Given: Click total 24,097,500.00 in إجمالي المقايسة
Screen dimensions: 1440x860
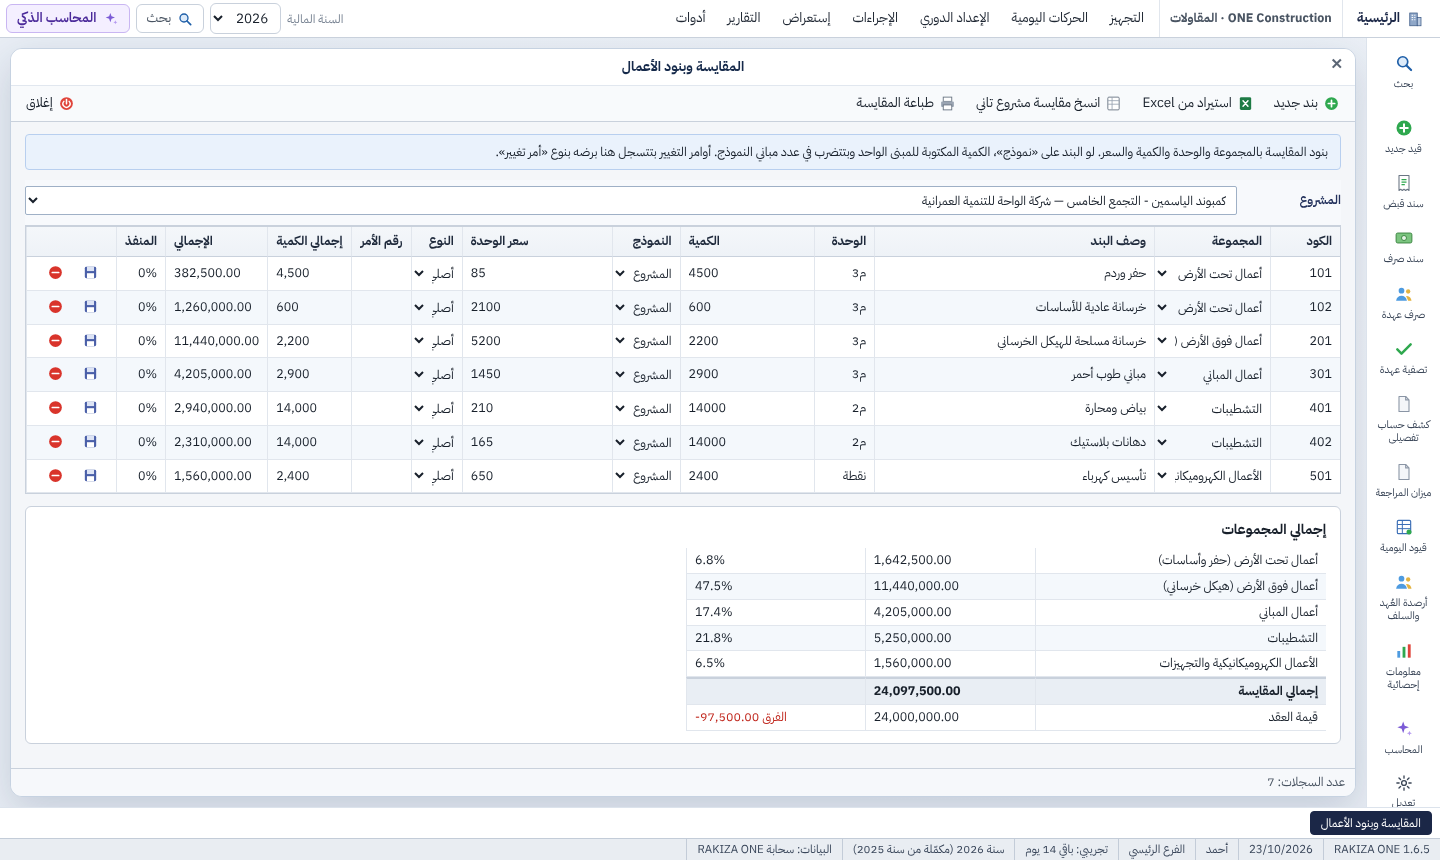Looking at the screenshot, I should (x=917, y=691).
